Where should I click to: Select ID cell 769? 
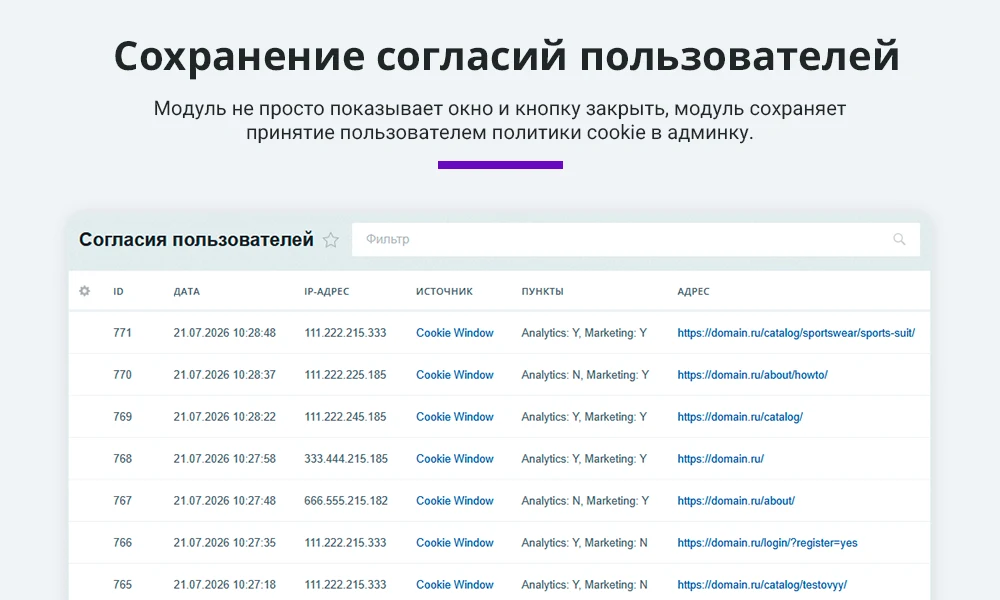(122, 417)
